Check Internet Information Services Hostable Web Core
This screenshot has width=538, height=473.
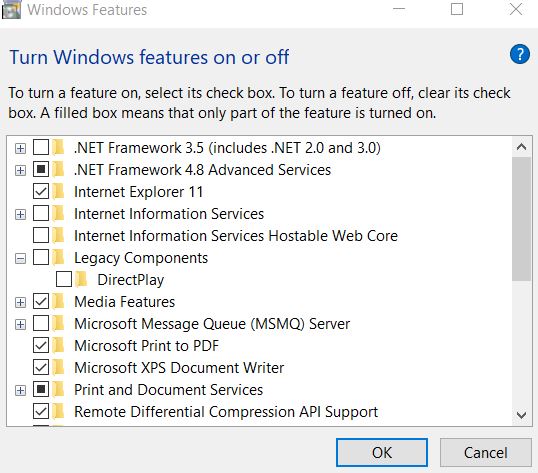(41, 235)
